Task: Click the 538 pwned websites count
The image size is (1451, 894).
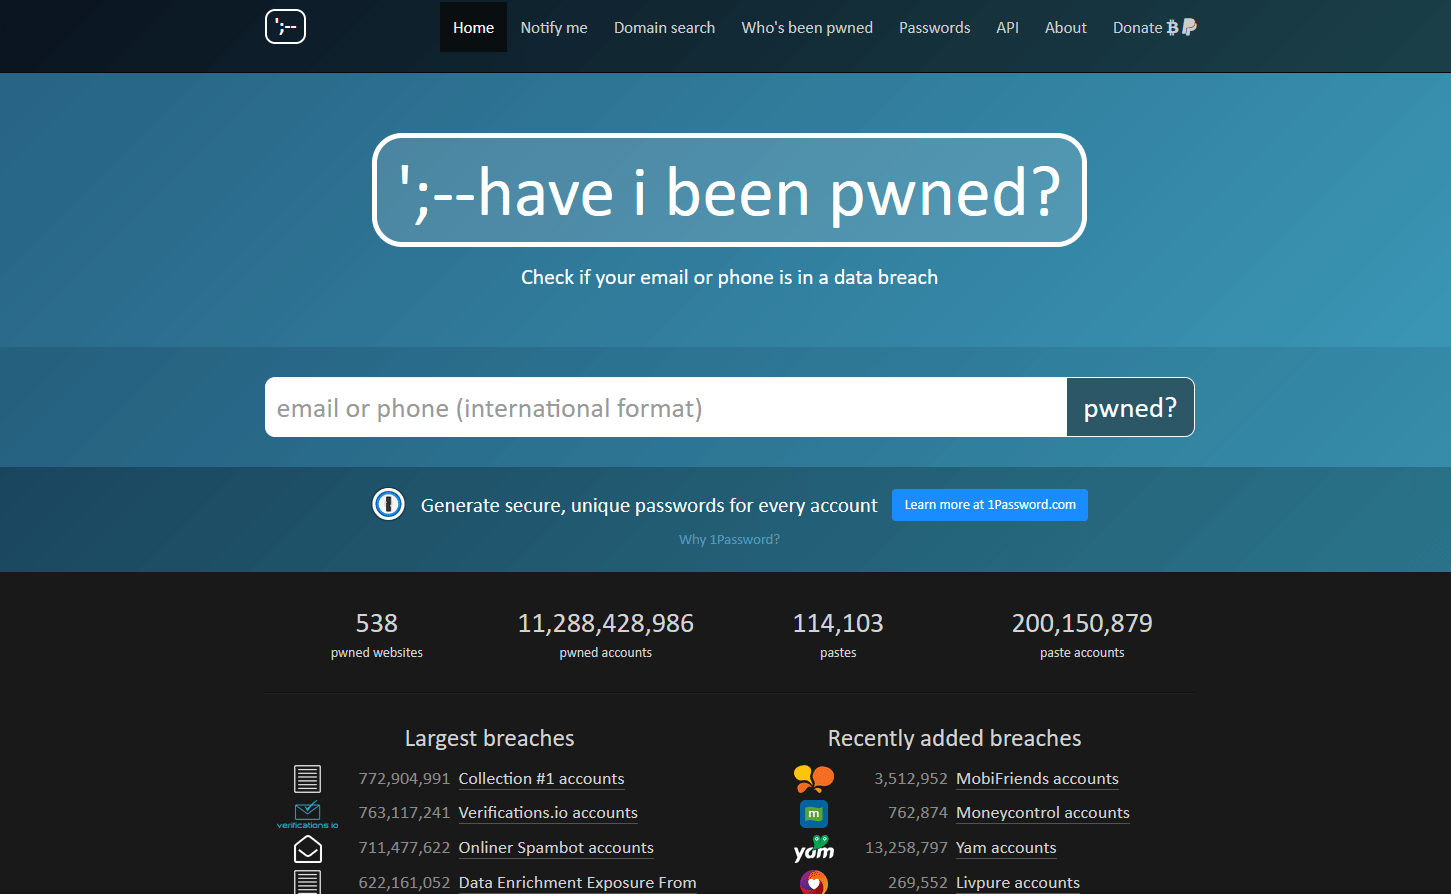Action: pos(377,623)
